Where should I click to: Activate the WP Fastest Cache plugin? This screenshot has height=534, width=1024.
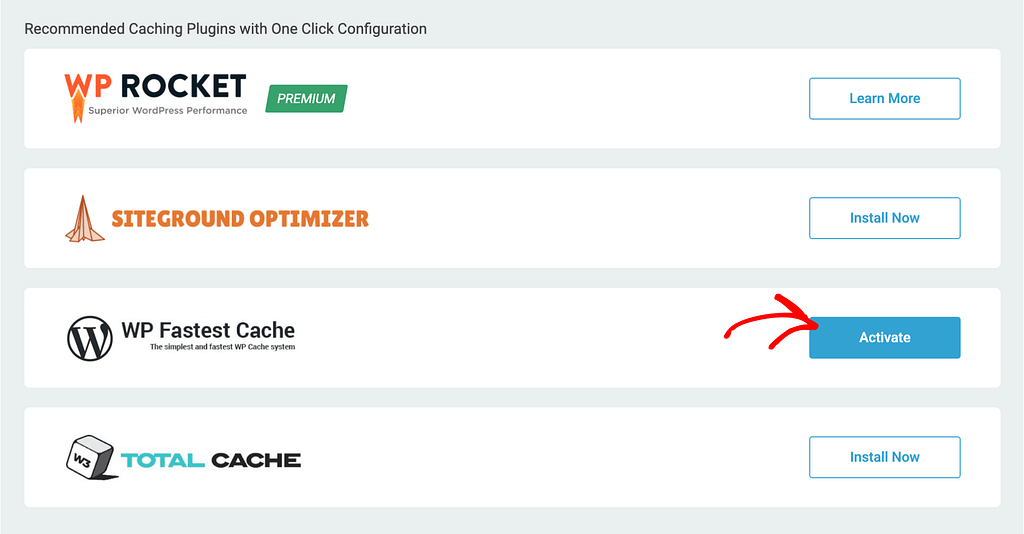coord(884,338)
